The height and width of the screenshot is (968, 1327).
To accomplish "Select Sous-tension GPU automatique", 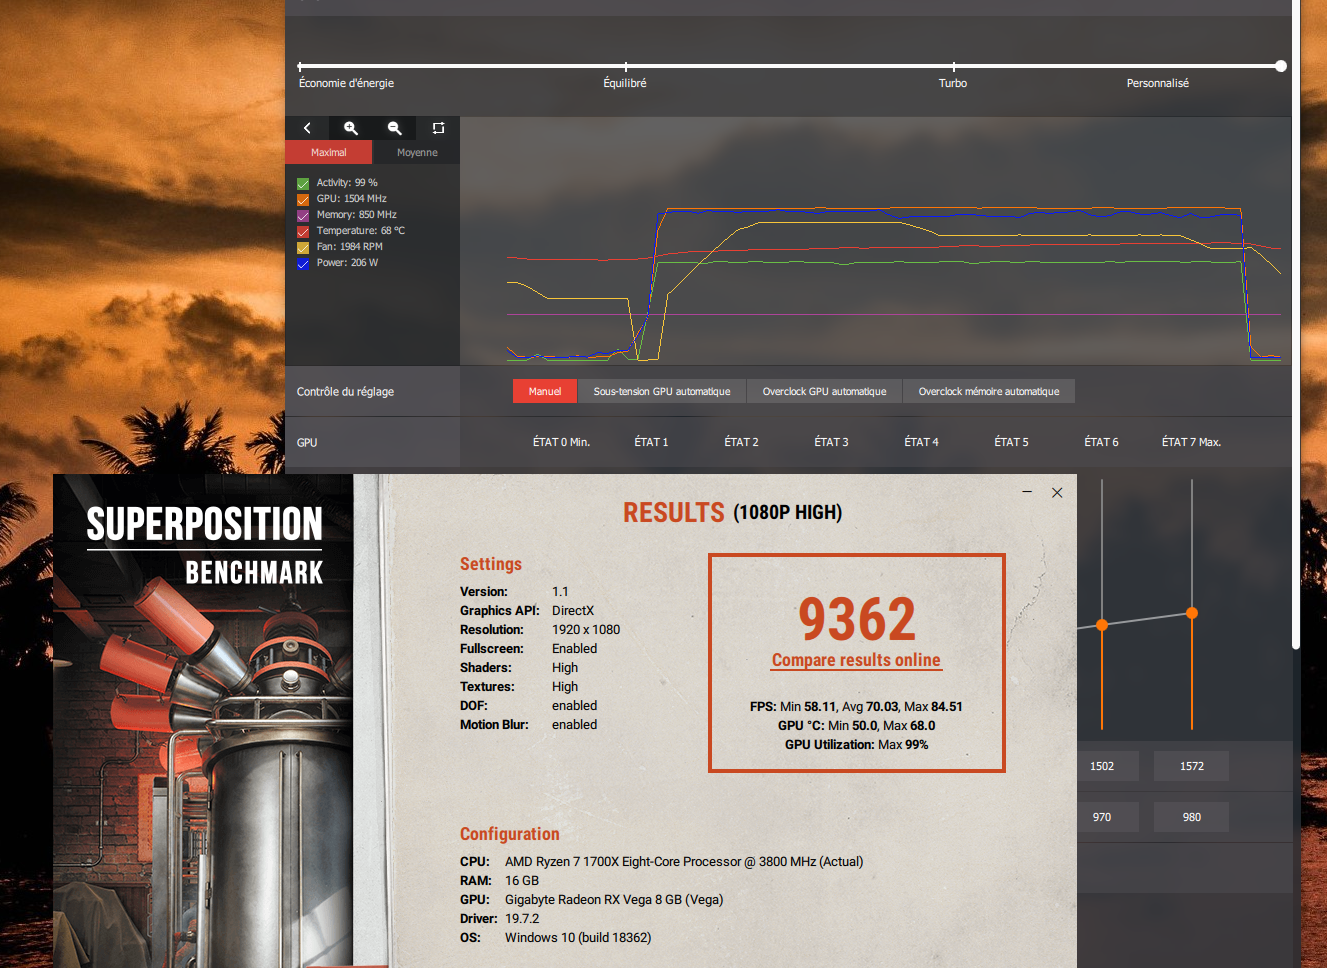I will coord(662,391).
